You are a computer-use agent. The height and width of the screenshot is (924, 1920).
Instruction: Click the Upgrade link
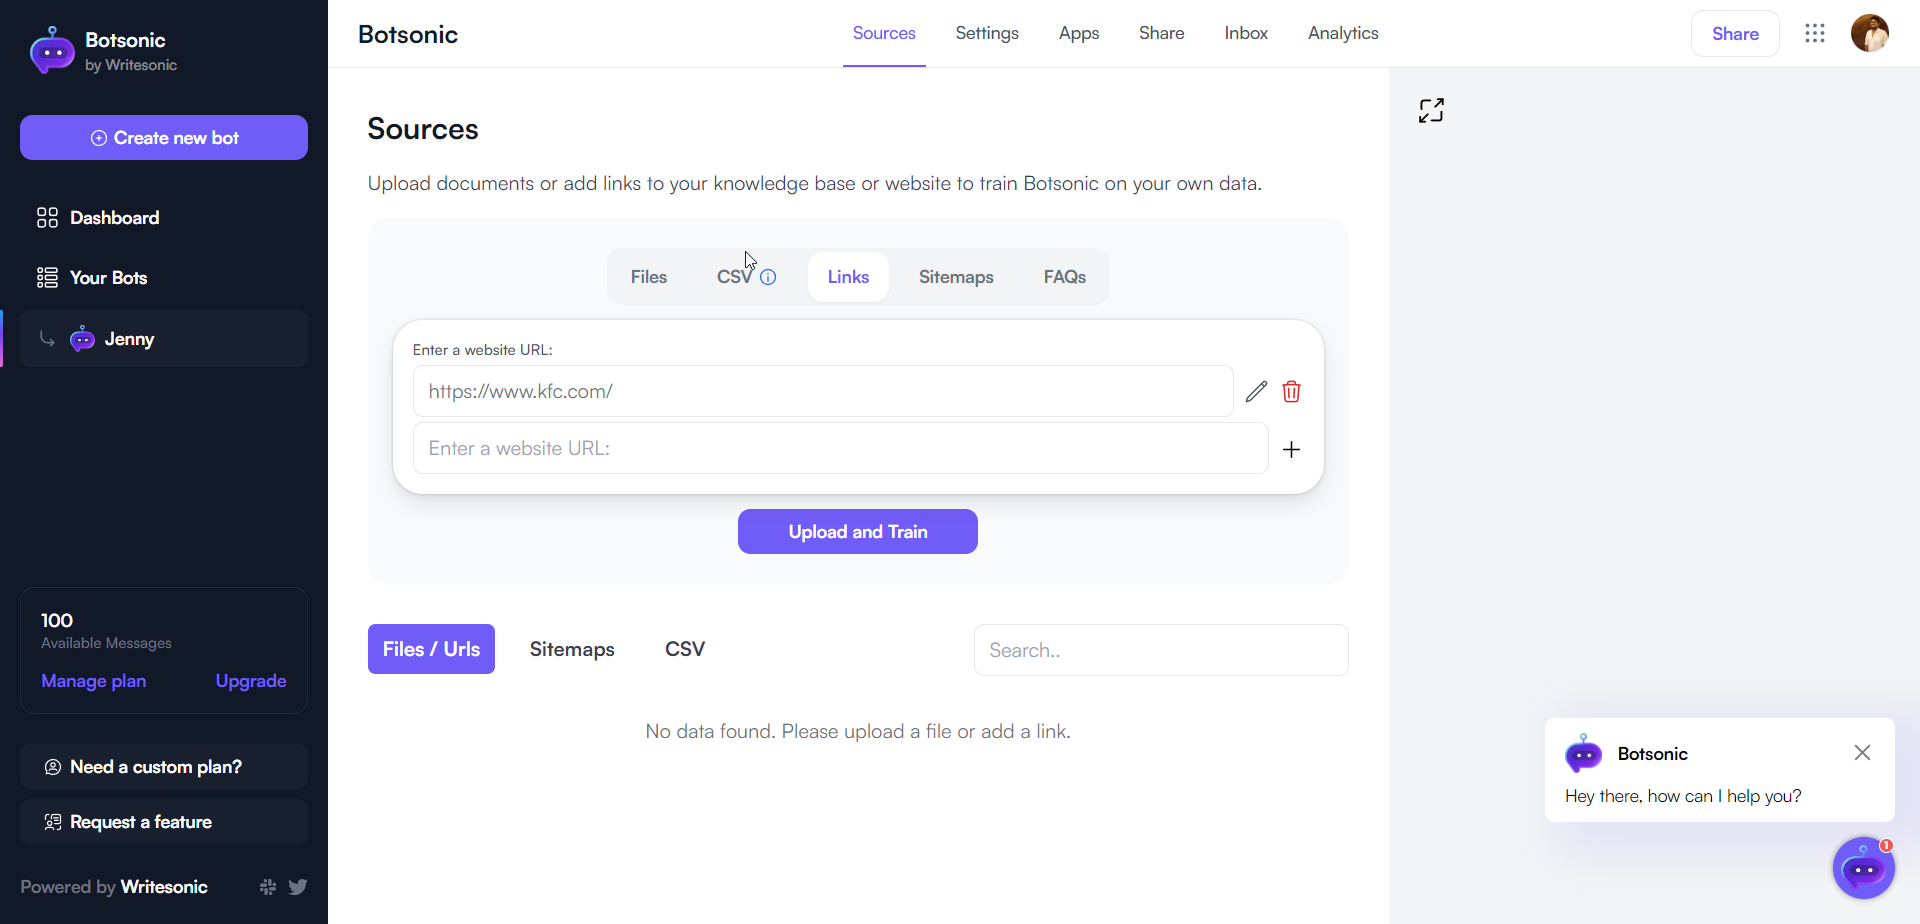(251, 681)
